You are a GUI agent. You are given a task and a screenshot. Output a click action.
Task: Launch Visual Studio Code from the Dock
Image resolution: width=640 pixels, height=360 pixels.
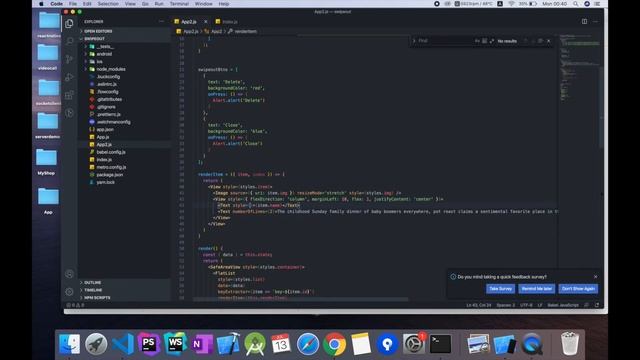[x=123, y=344]
